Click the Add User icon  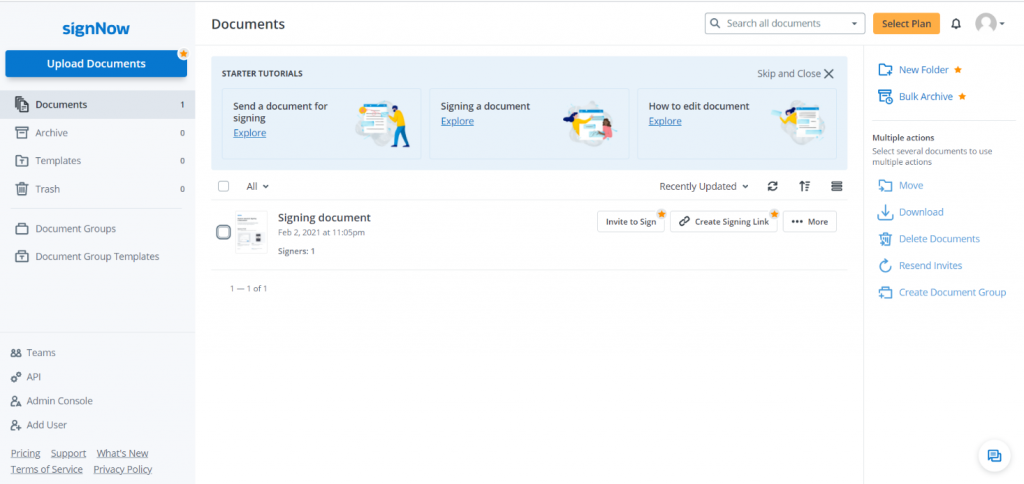16,425
